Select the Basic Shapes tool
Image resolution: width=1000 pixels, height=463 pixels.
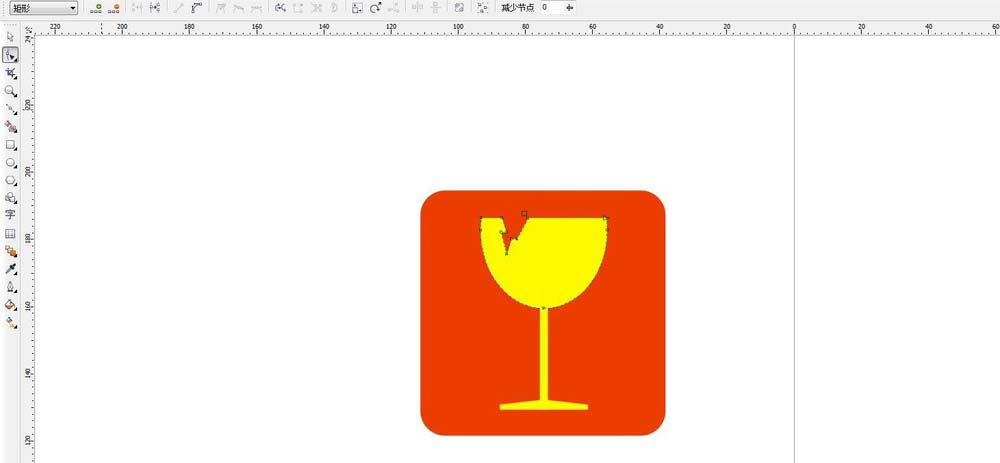click(10, 198)
